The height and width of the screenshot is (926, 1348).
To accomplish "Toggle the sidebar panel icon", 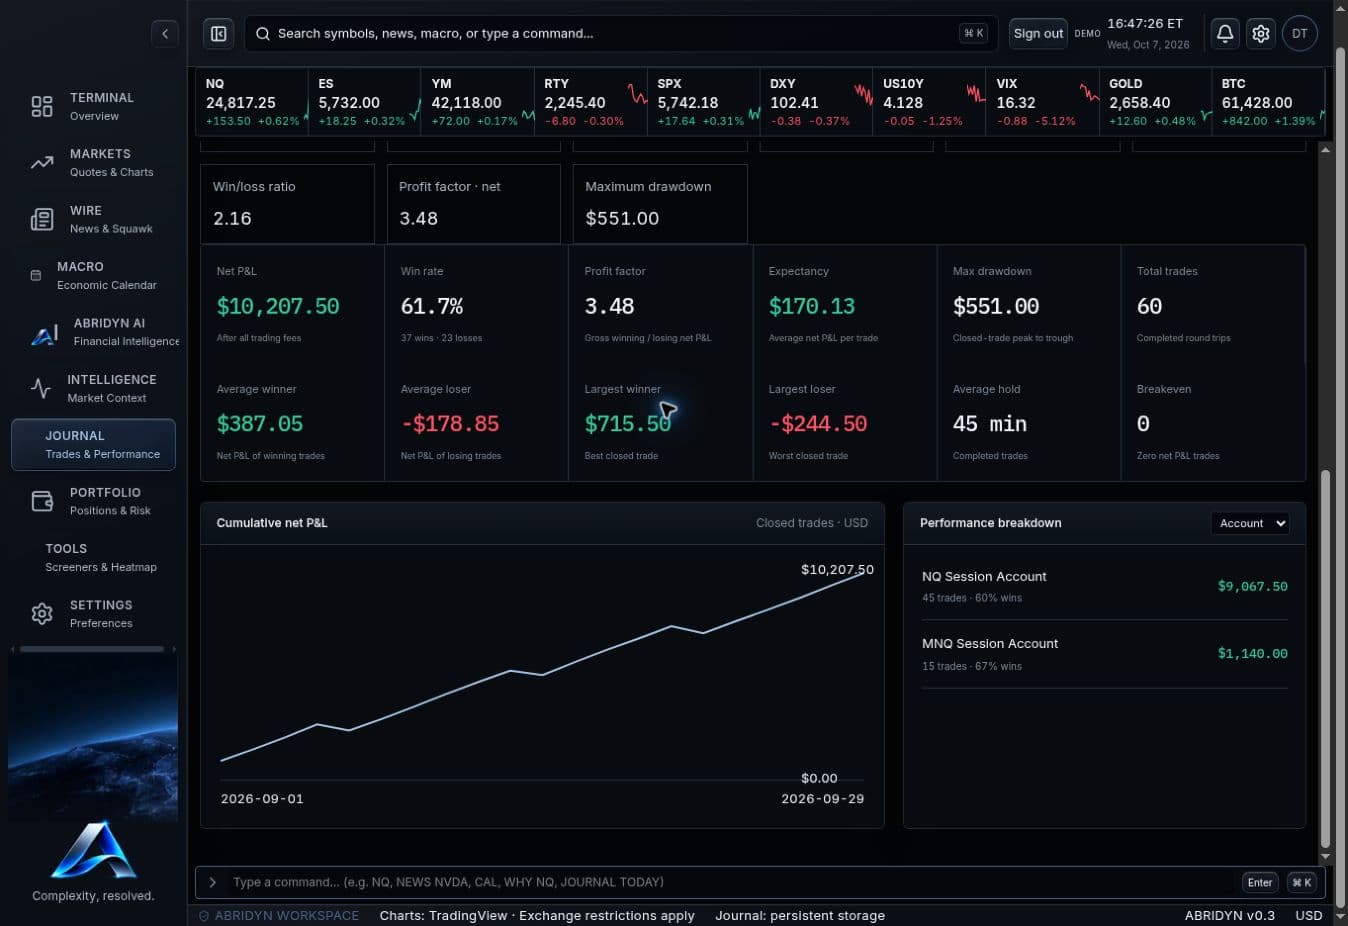I will click(218, 33).
